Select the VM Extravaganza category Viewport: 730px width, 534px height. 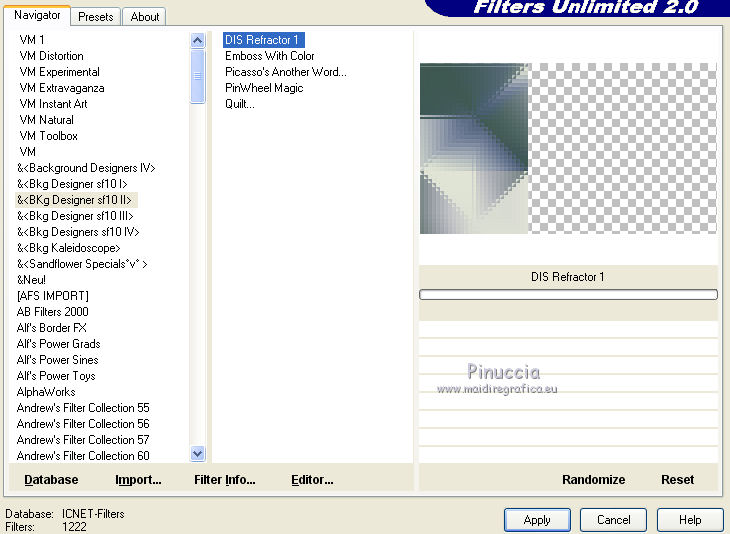pyautogui.click(x=62, y=88)
